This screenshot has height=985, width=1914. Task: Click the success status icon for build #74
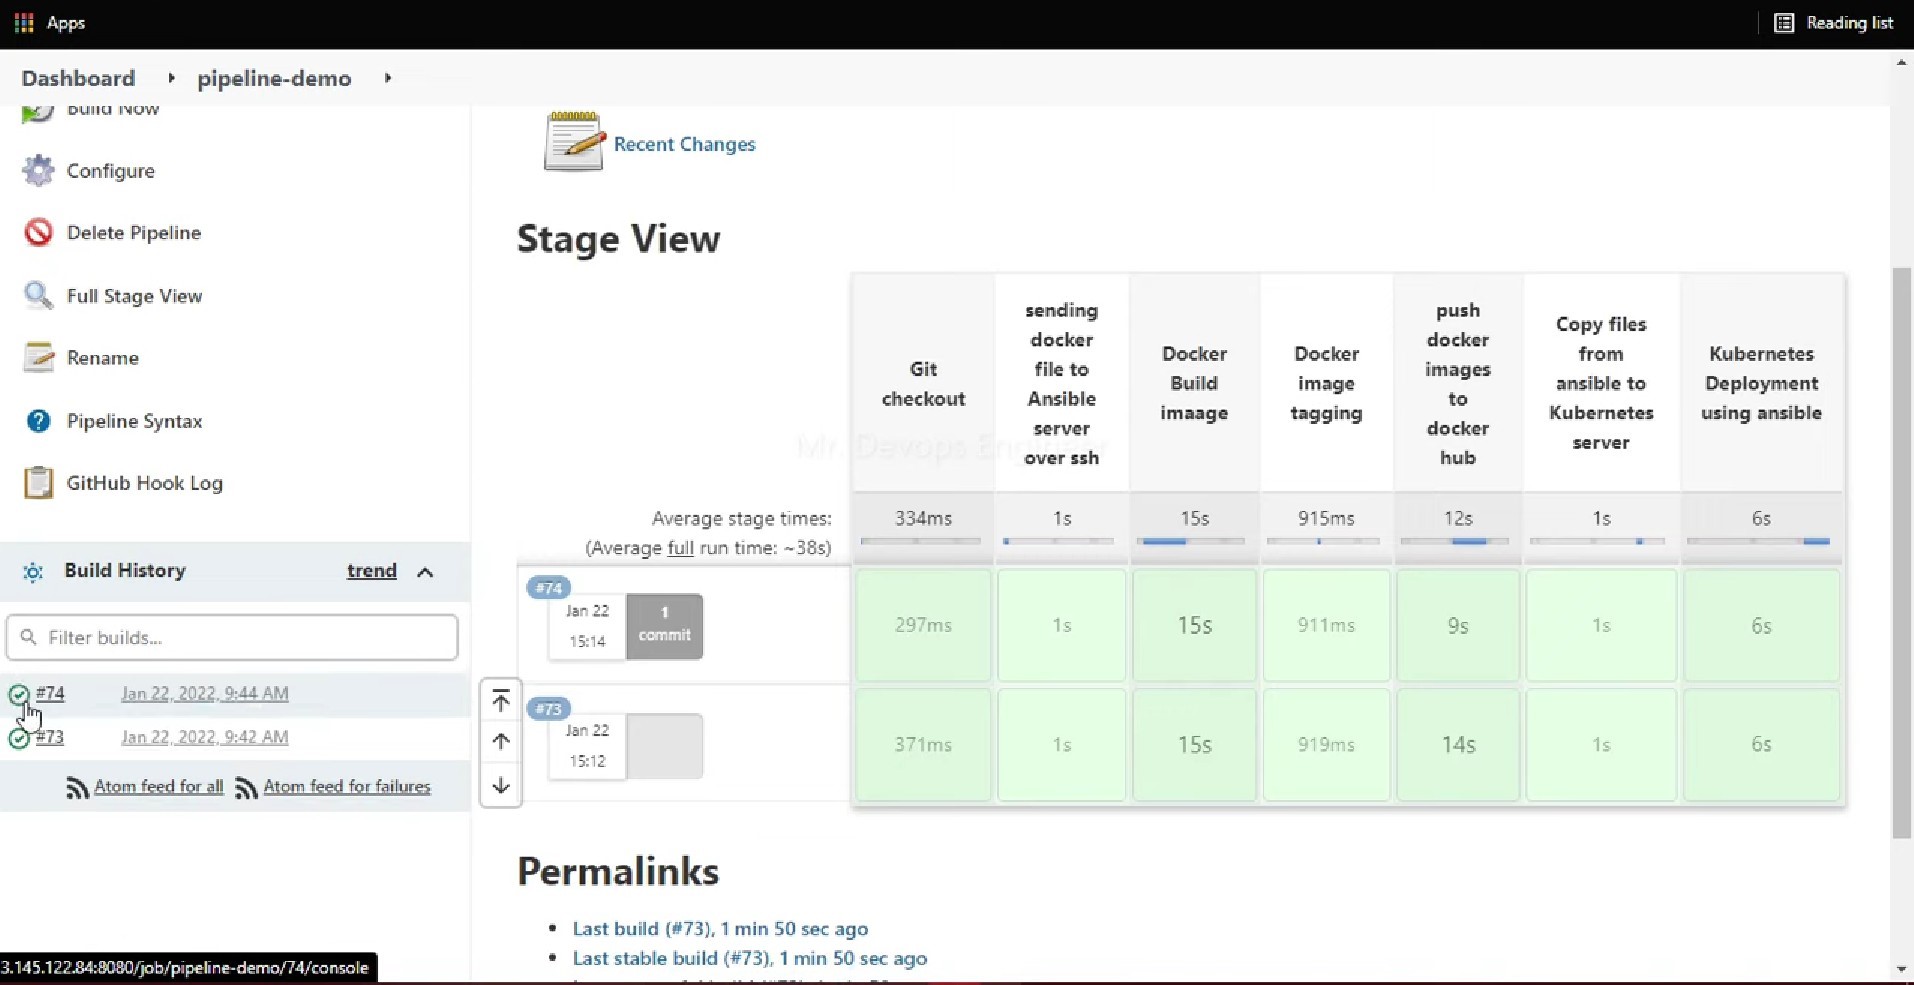coord(19,695)
